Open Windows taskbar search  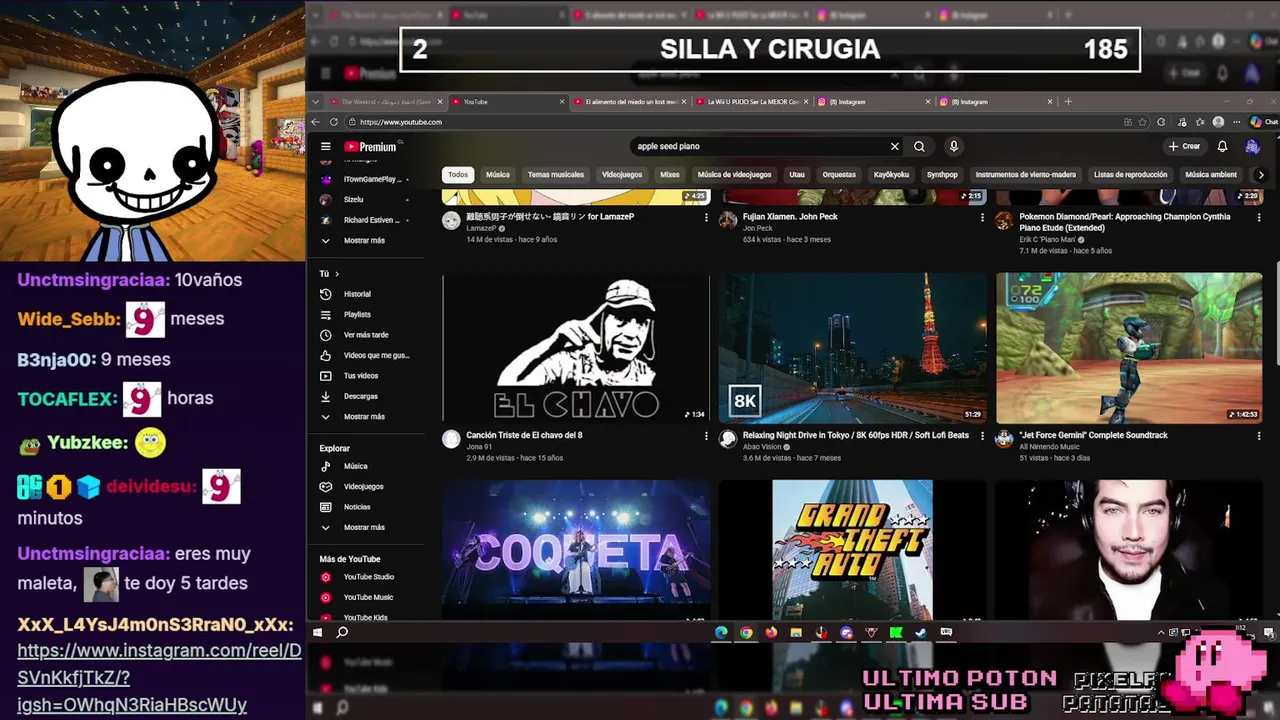click(x=342, y=632)
